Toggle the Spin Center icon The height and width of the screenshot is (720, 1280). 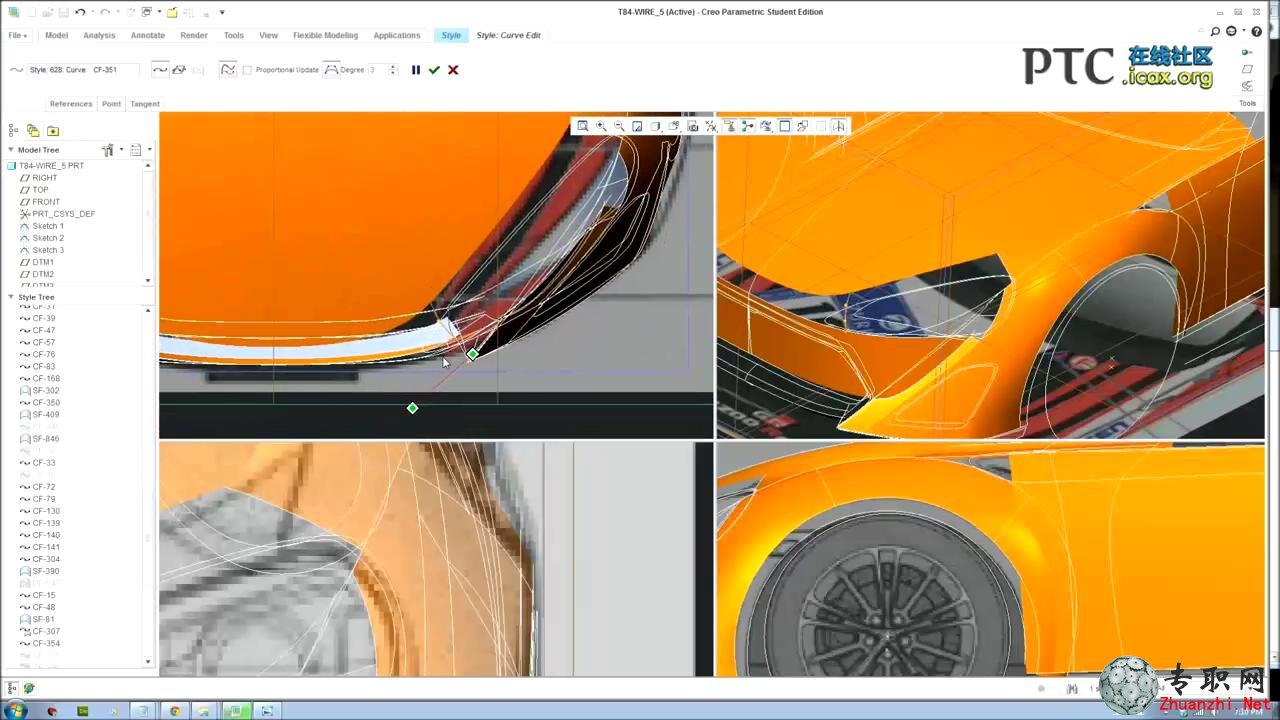pyautogui.click(x=747, y=126)
